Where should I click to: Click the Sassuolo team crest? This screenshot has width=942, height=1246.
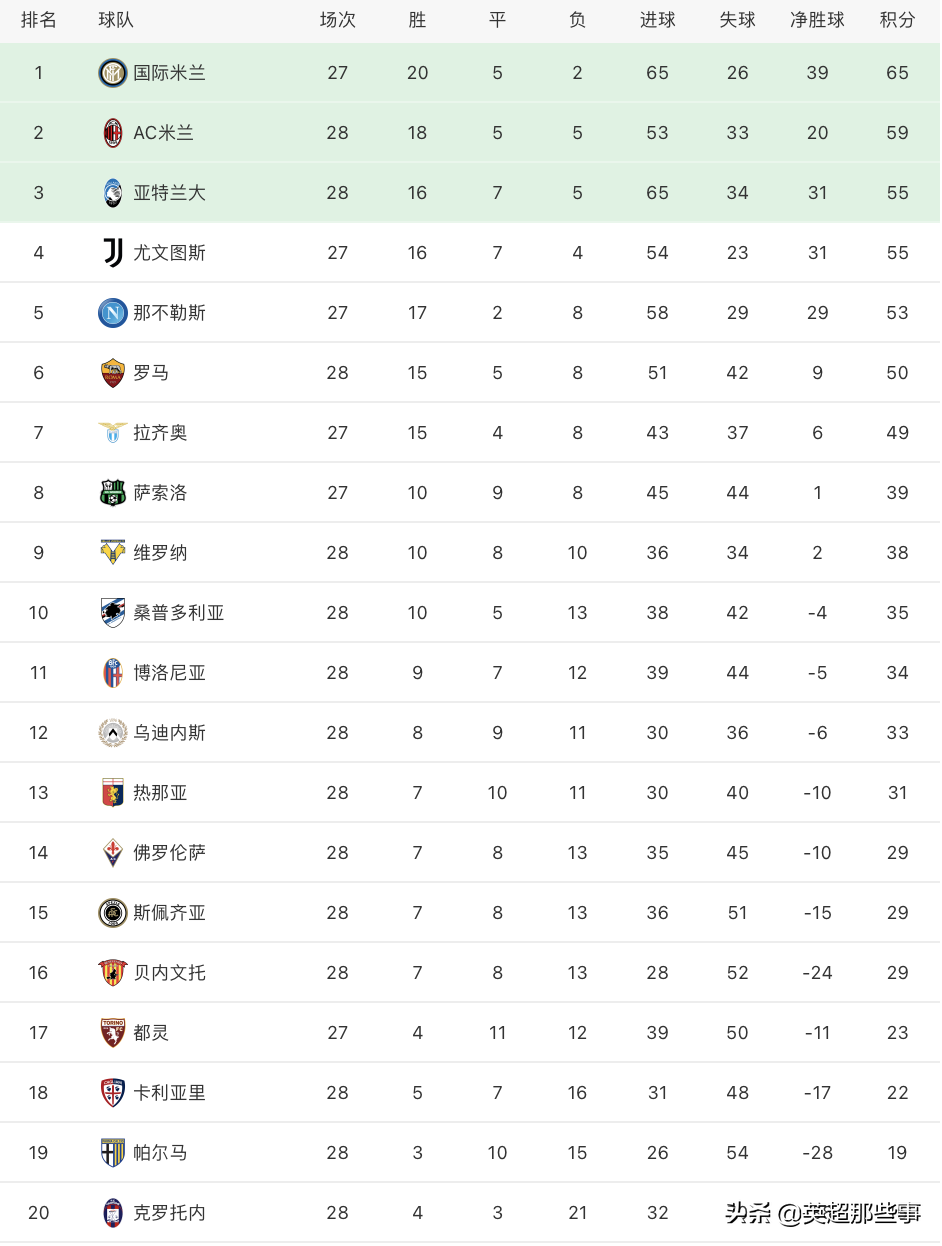pos(113,493)
